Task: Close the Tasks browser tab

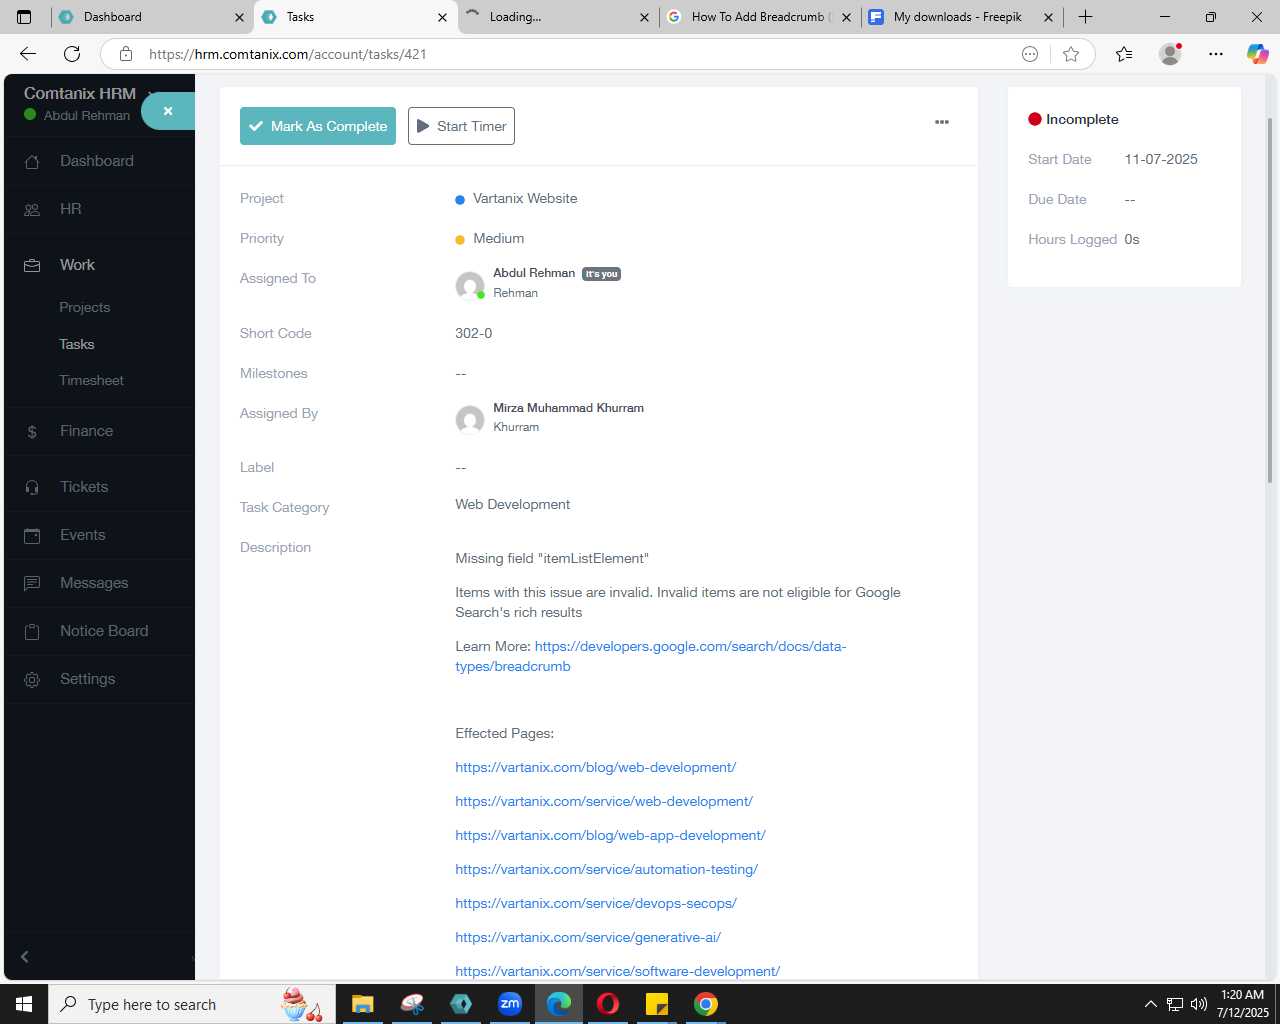Action: tap(442, 17)
